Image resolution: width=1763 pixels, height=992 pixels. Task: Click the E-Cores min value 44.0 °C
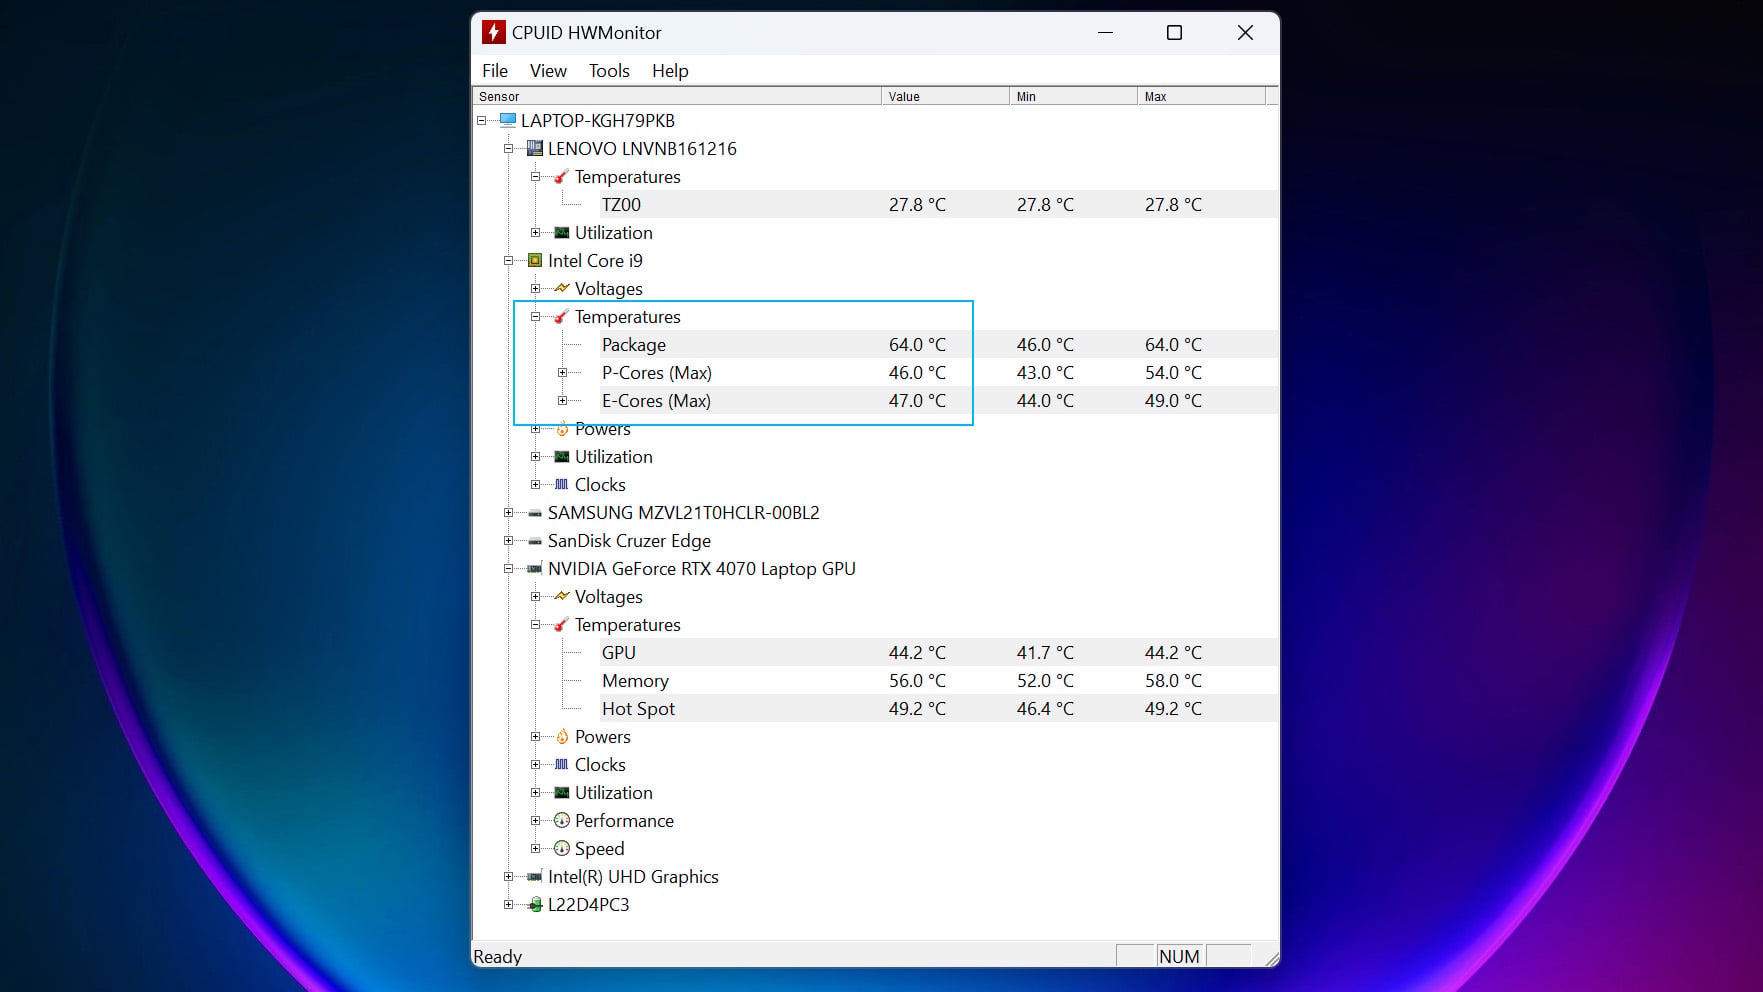1045,400
